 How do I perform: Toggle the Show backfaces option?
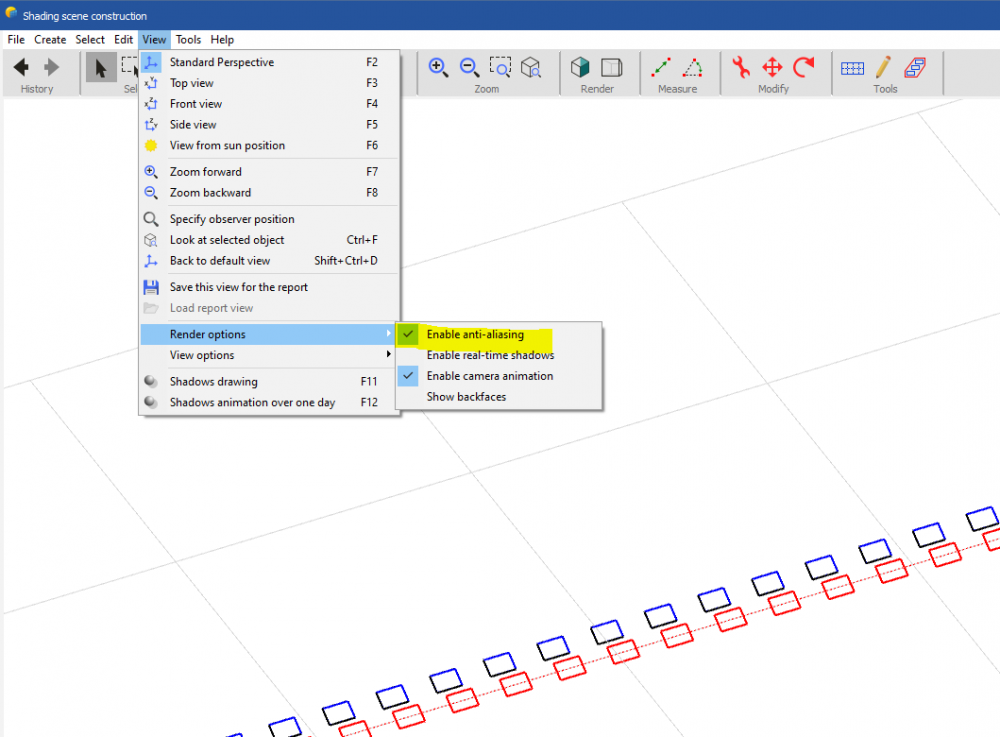(x=466, y=397)
